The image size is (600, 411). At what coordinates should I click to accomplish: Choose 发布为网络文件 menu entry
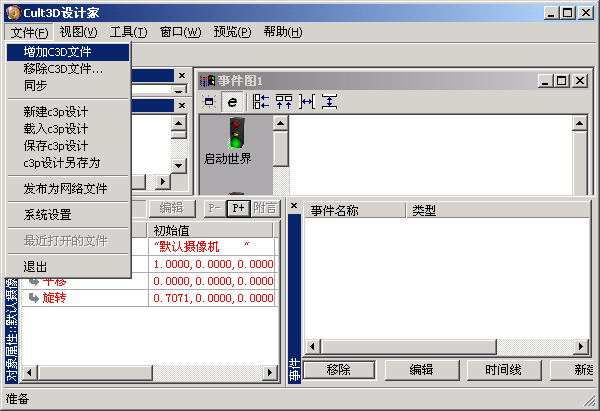(68, 189)
